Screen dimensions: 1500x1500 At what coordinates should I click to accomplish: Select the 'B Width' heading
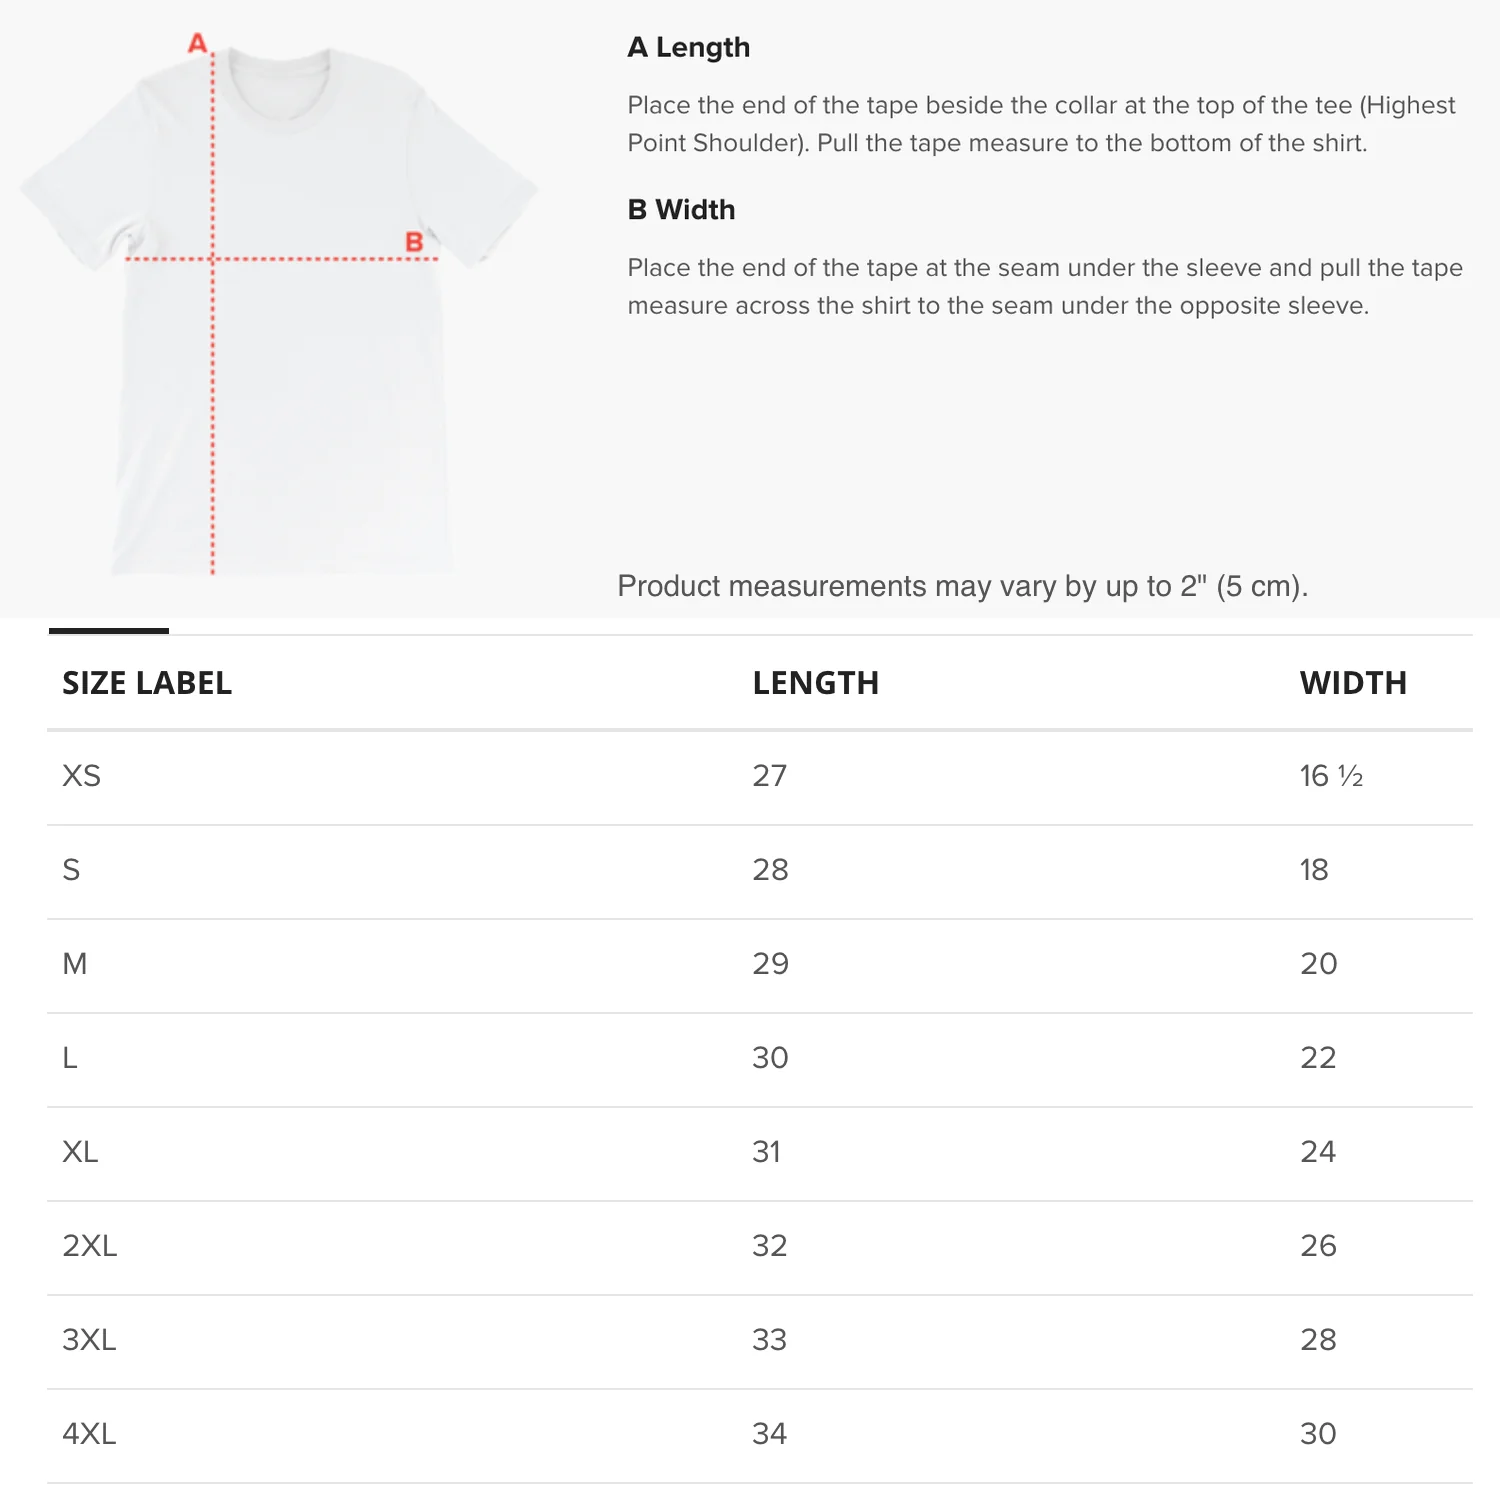(x=681, y=210)
